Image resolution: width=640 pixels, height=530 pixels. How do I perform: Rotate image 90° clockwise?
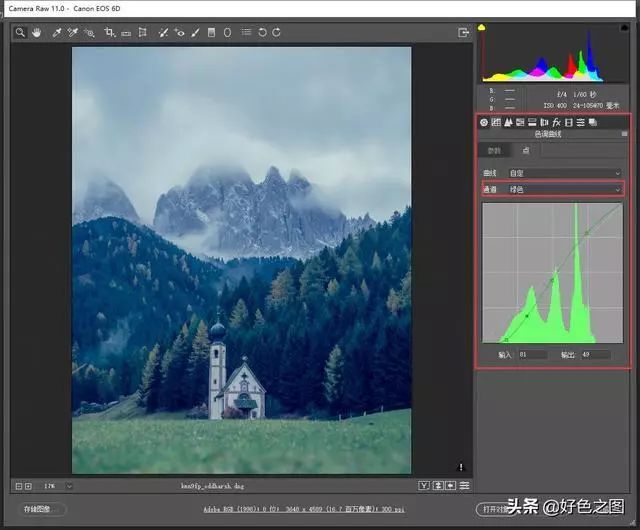(x=276, y=32)
